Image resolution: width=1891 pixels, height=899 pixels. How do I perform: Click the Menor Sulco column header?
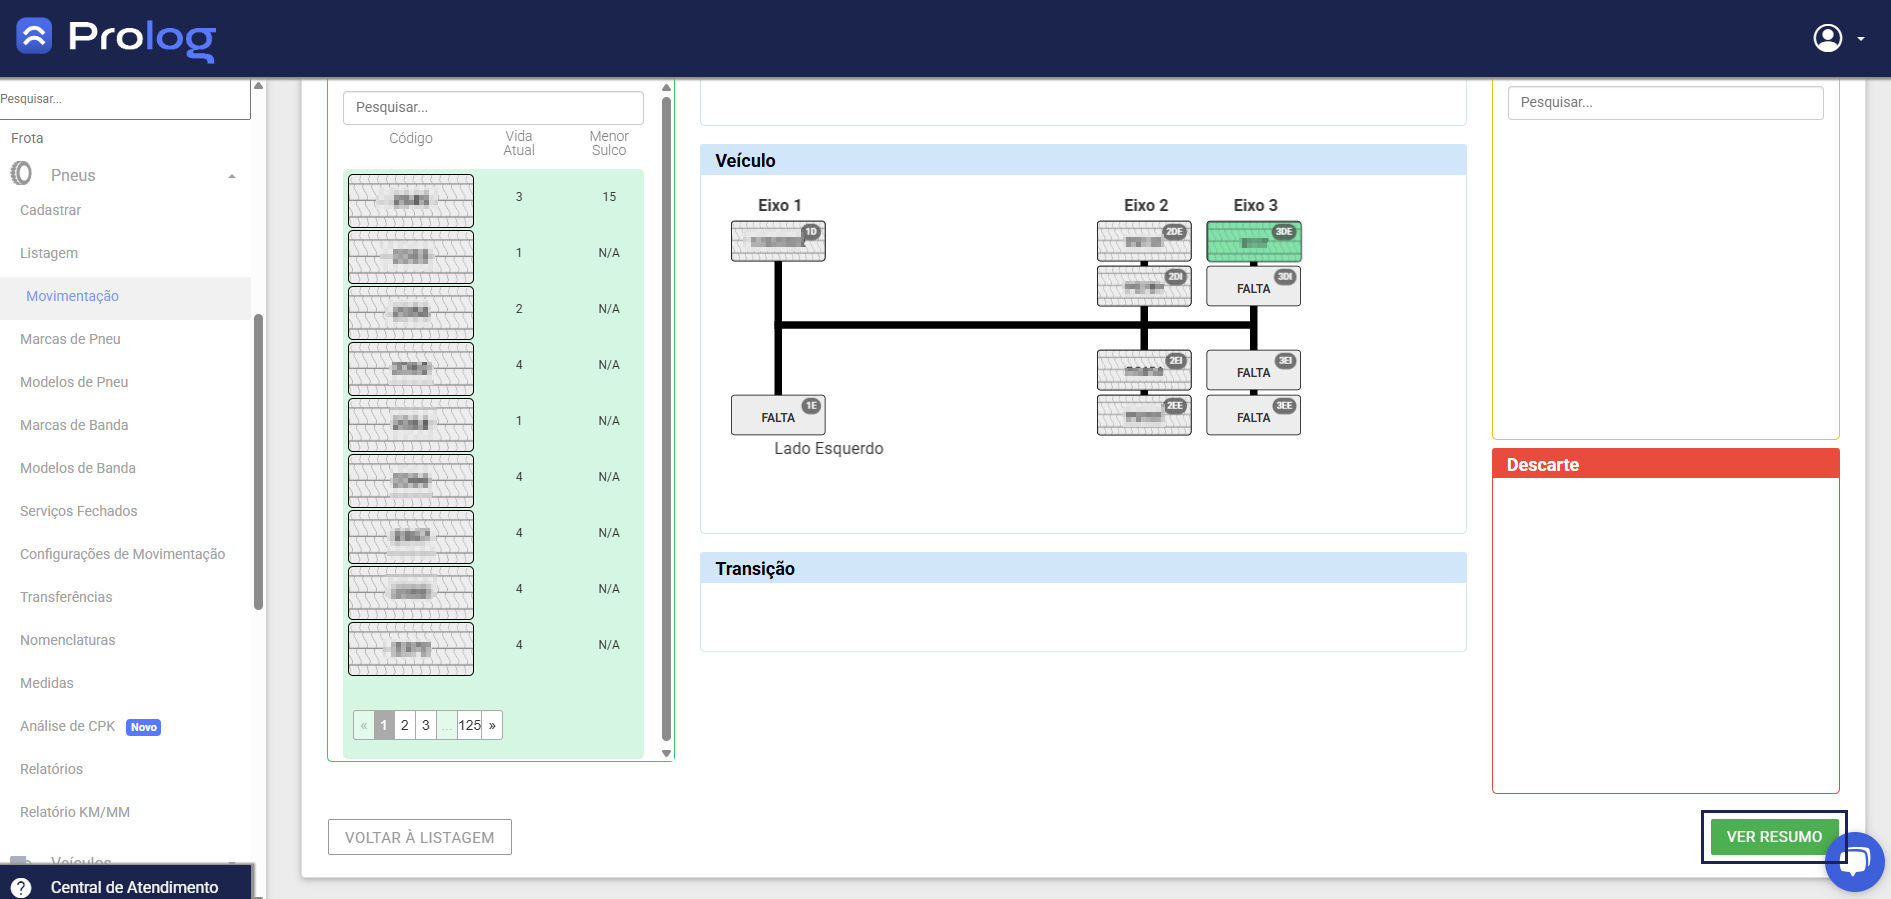coord(609,143)
